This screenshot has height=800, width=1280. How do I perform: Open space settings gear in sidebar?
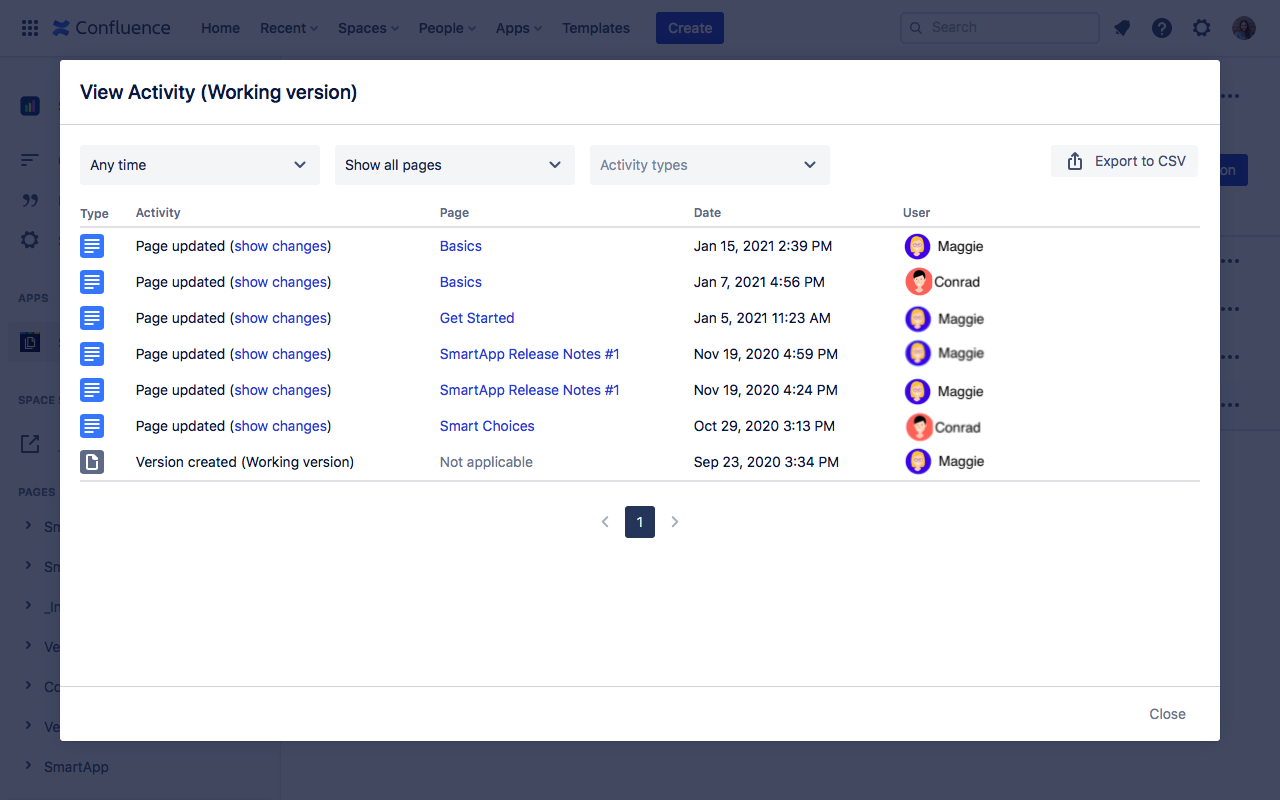coord(29,239)
